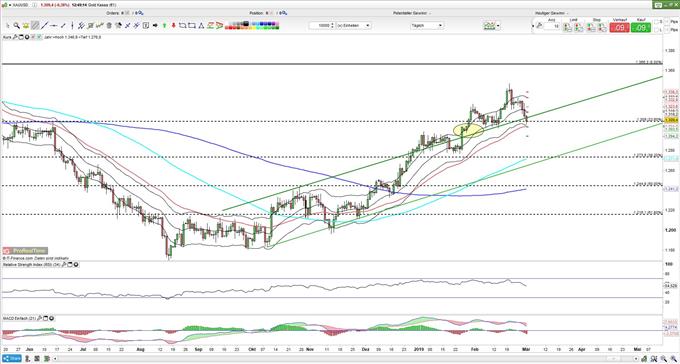Open the Einheiten units dropdown
The height and width of the screenshot is (364, 680).
353,26
